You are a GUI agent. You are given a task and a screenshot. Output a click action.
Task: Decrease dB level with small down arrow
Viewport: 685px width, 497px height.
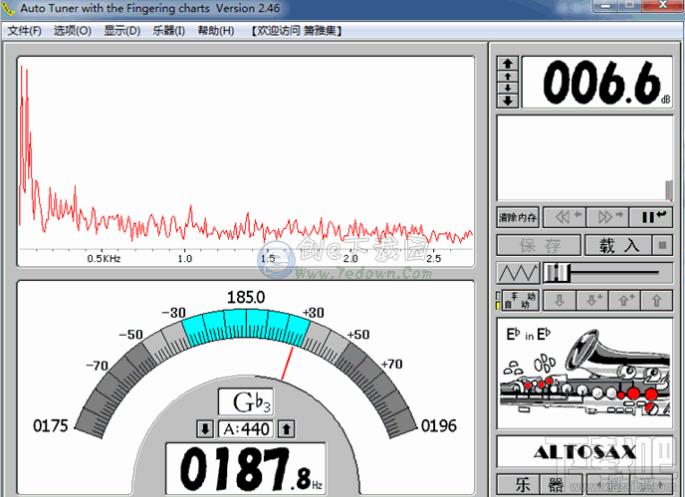(x=507, y=88)
